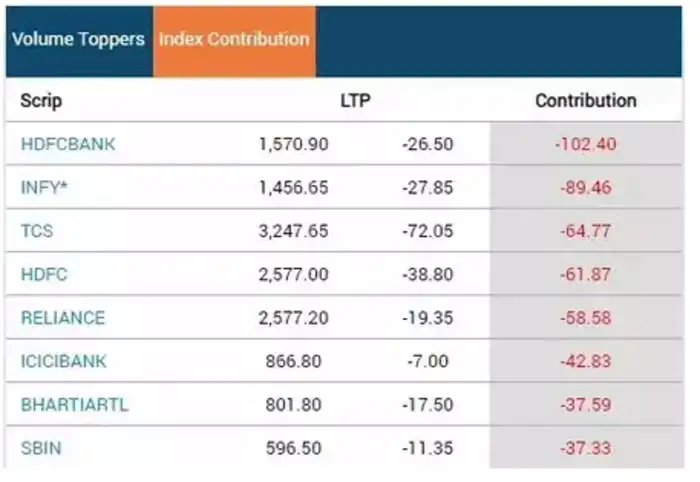700x482 pixels.
Task: Select the RELIANCE scrip link
Action: 62,318
